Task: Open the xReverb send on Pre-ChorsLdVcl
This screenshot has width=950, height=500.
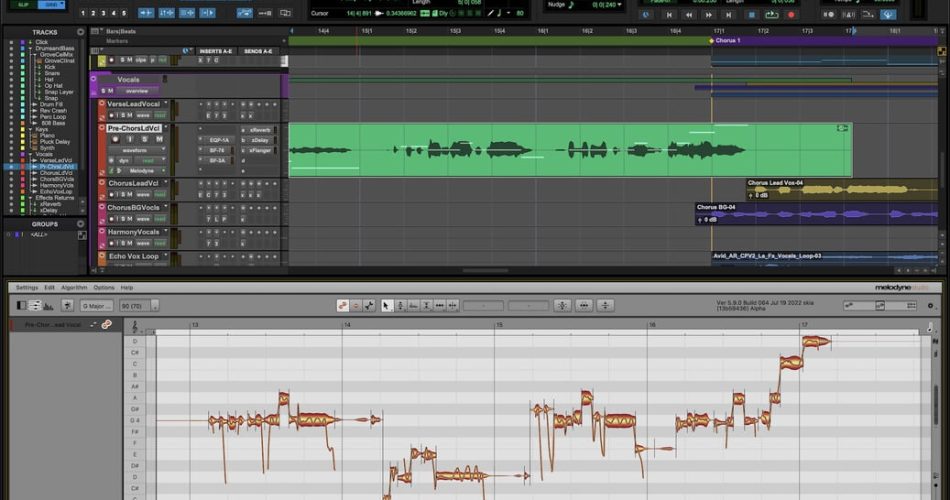Action: pos(261,130)
